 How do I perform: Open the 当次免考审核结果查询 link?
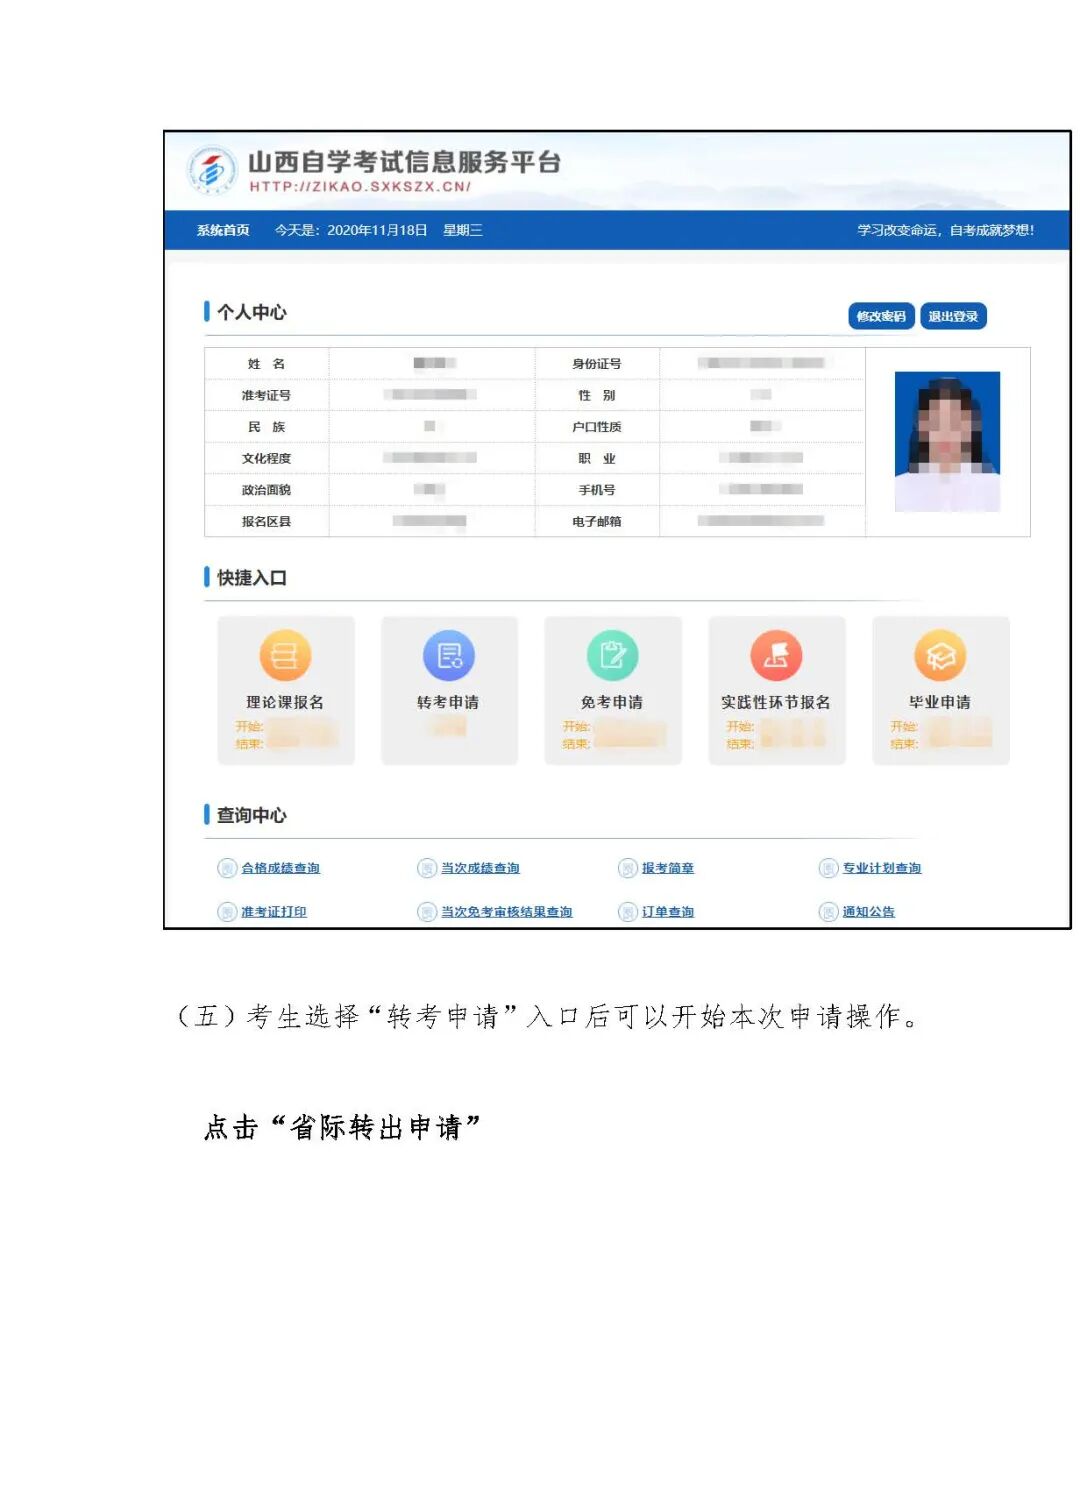[508, 911]
